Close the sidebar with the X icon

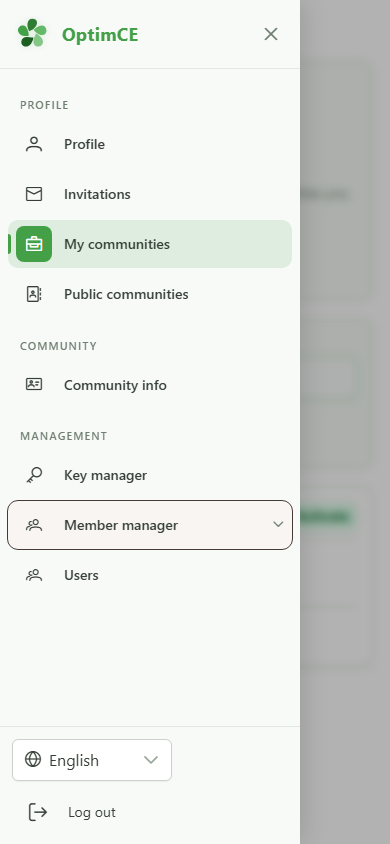(x=271, y=34)
